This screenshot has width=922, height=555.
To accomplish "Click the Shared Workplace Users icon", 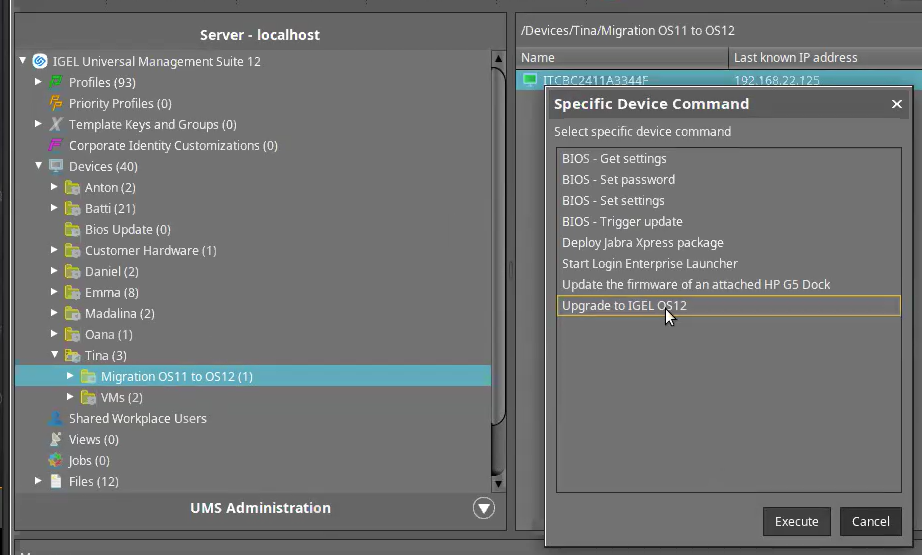I will coord(56,419).
